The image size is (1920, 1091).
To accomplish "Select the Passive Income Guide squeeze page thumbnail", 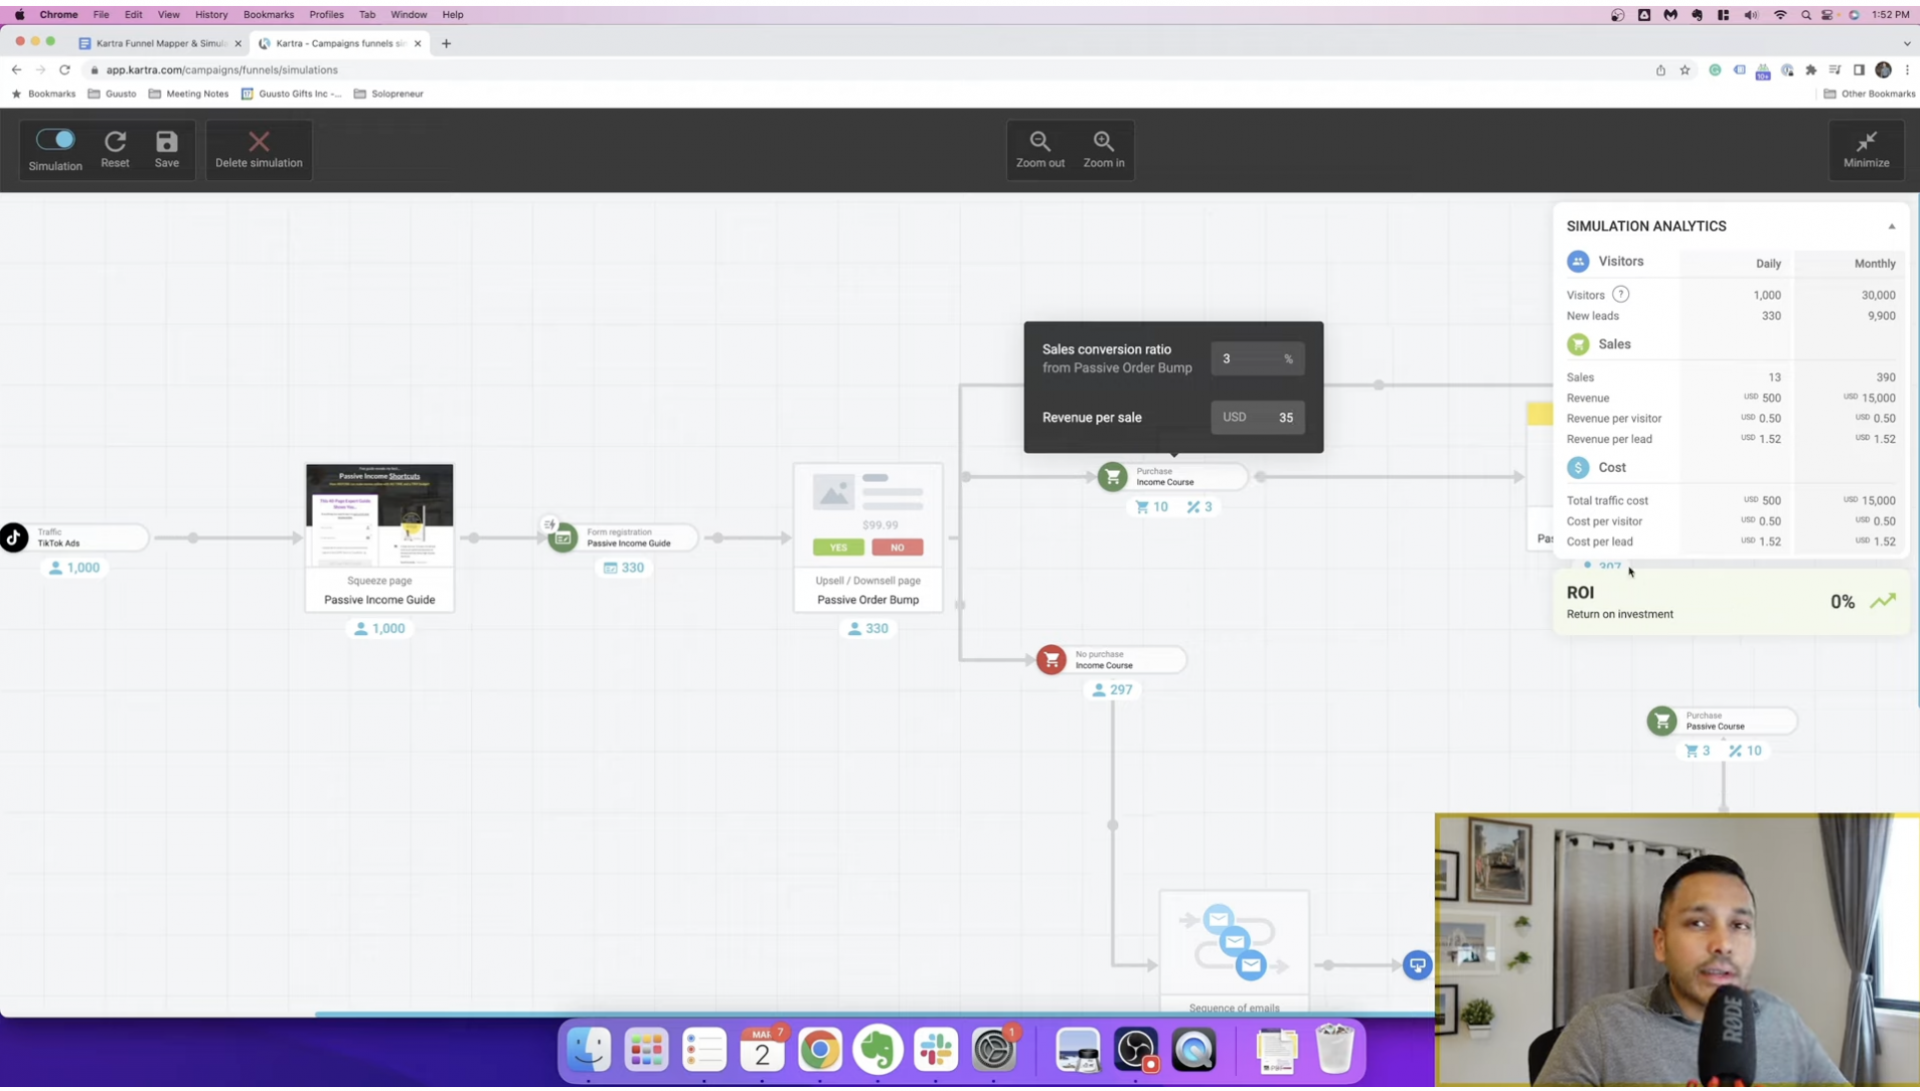I will (x=379, y=516).
